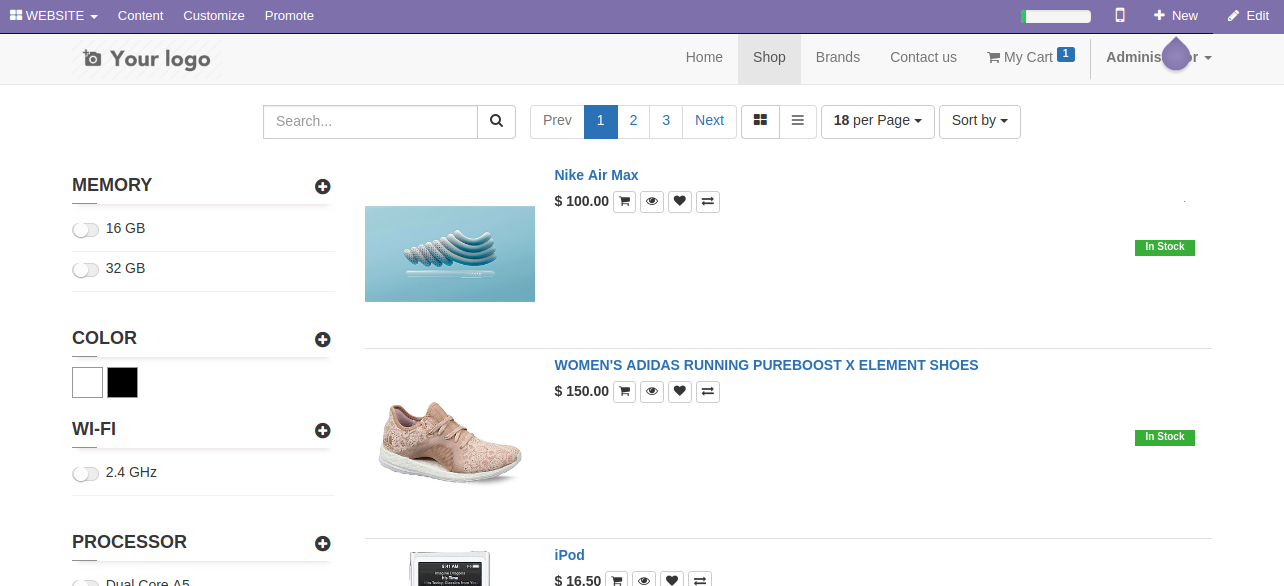This screenshot has width=1284, height=586.
Task: Toggle 16 GB memory filter
Action: tap(86, 230)
